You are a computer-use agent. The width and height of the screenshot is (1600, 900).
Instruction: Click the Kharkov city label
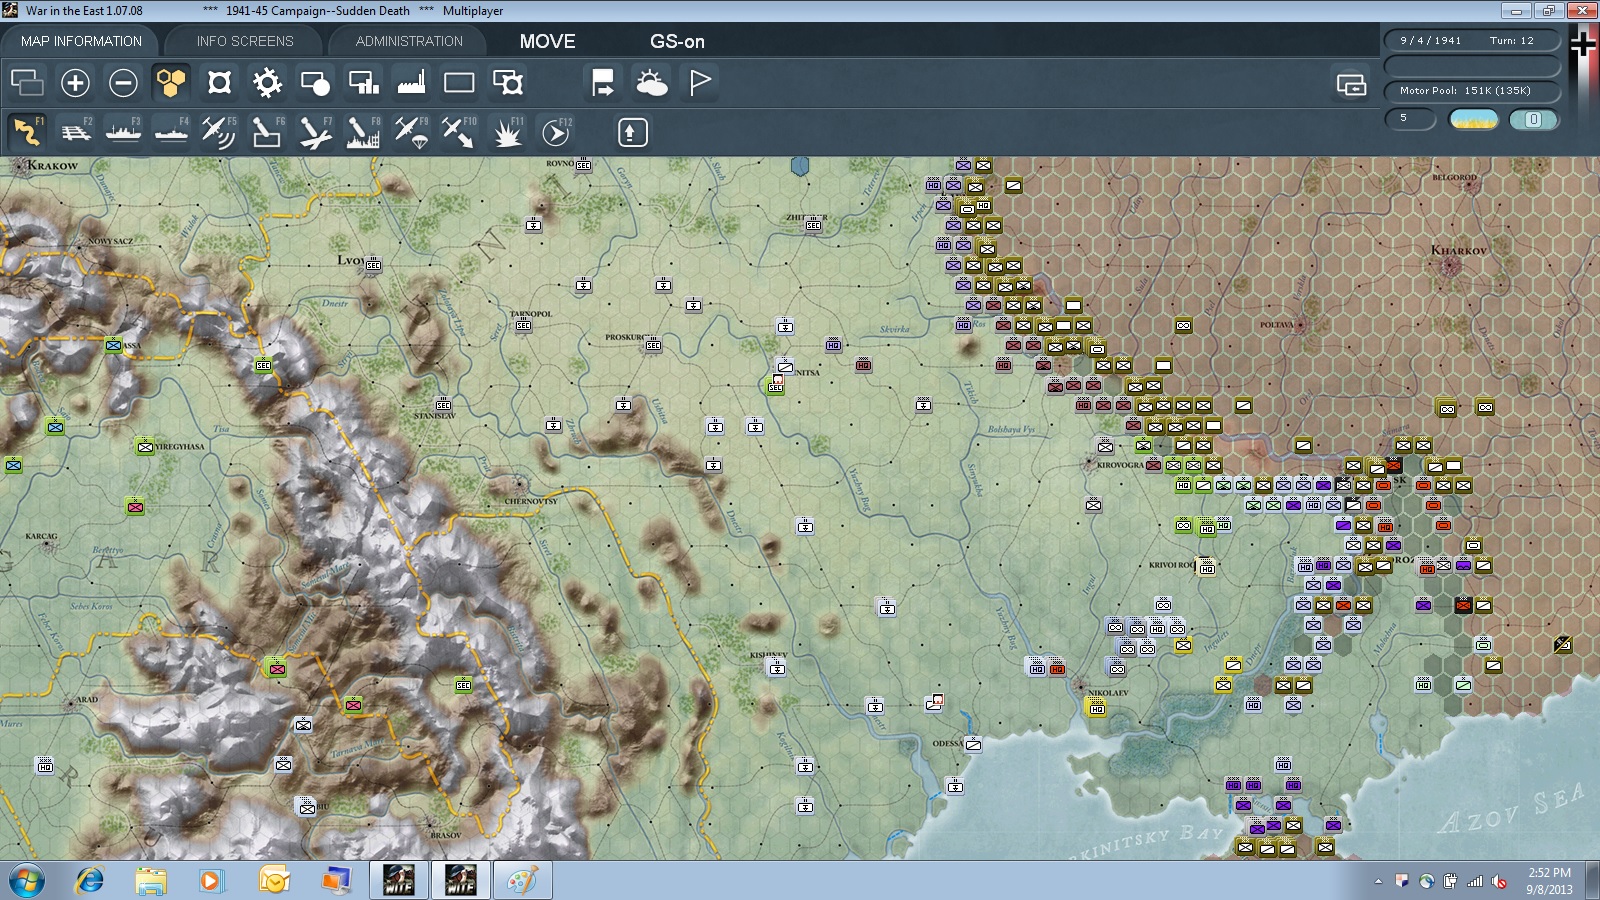tap(1458, 250)
